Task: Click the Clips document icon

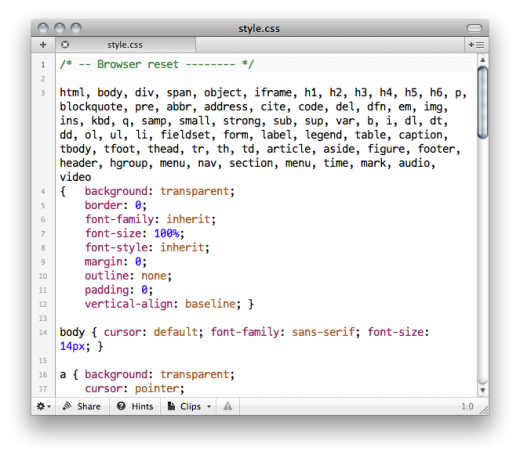Action: 171,406
